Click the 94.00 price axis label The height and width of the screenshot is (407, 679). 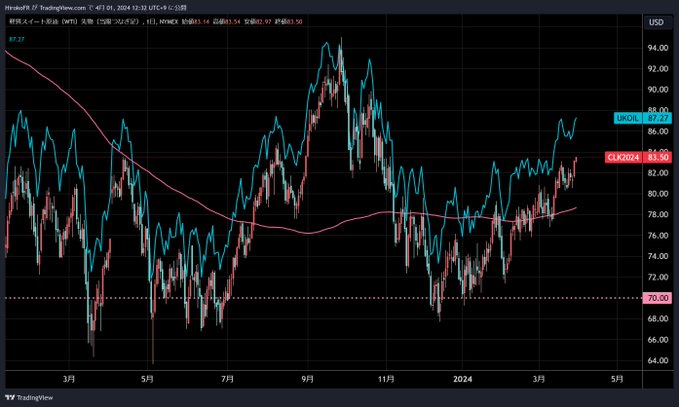657,48
